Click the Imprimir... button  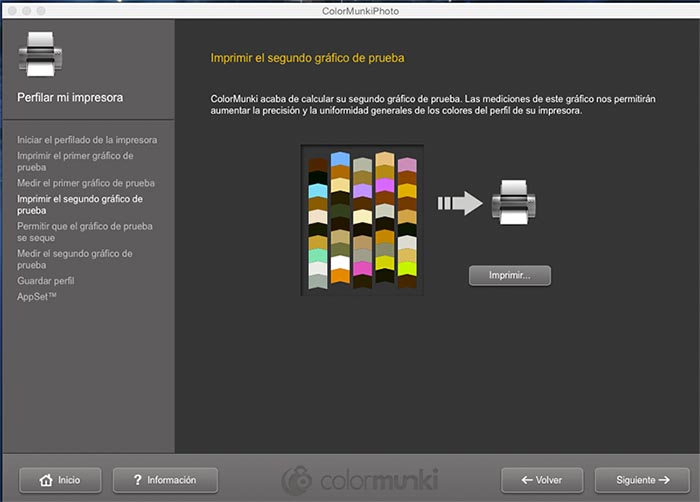(509, 276)
